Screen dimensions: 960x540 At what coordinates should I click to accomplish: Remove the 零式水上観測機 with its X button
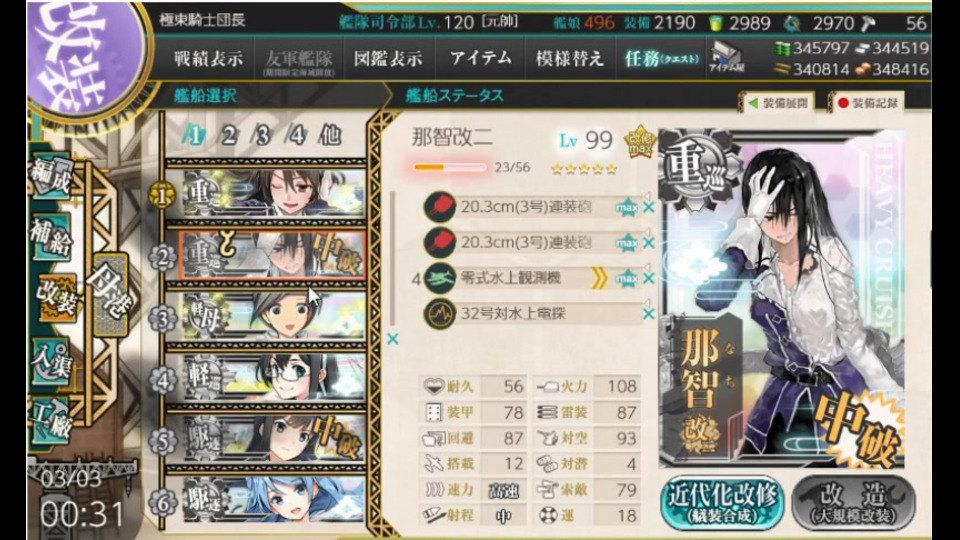pyautogui.click(x=648, y=278)
